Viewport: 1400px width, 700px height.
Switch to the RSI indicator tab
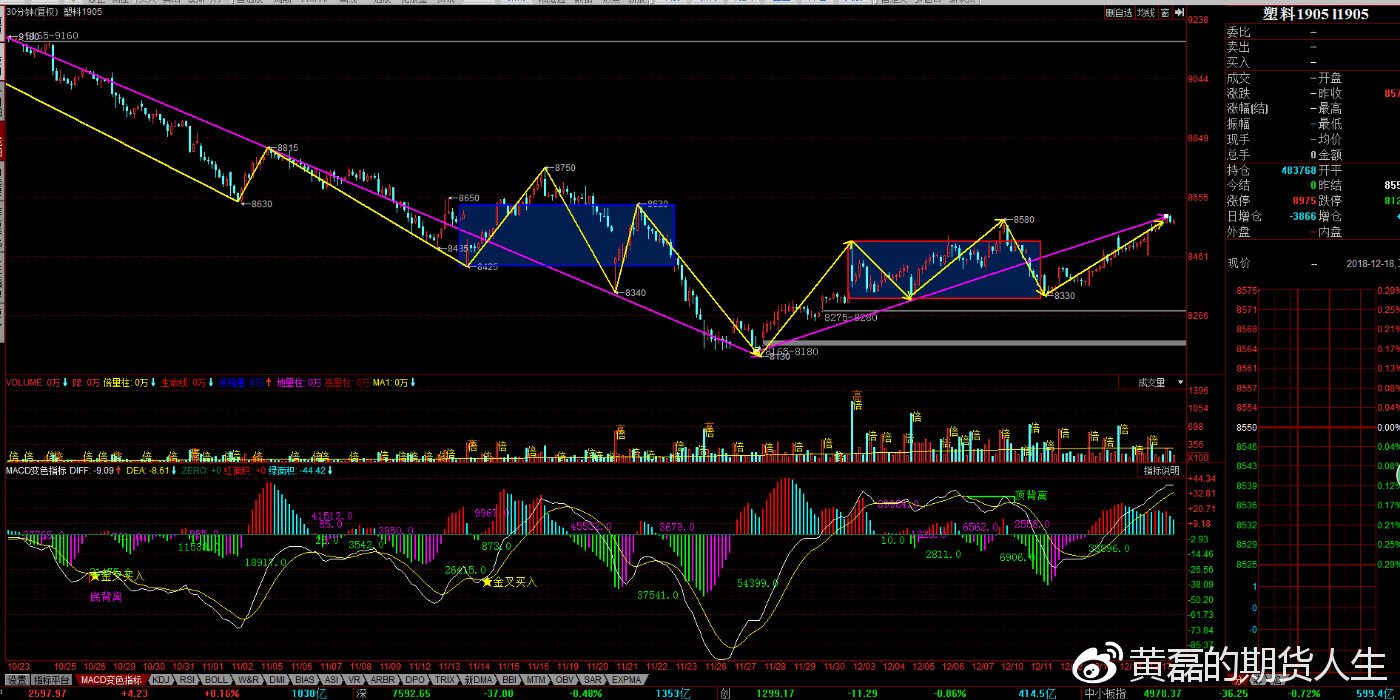pos(187,679)
